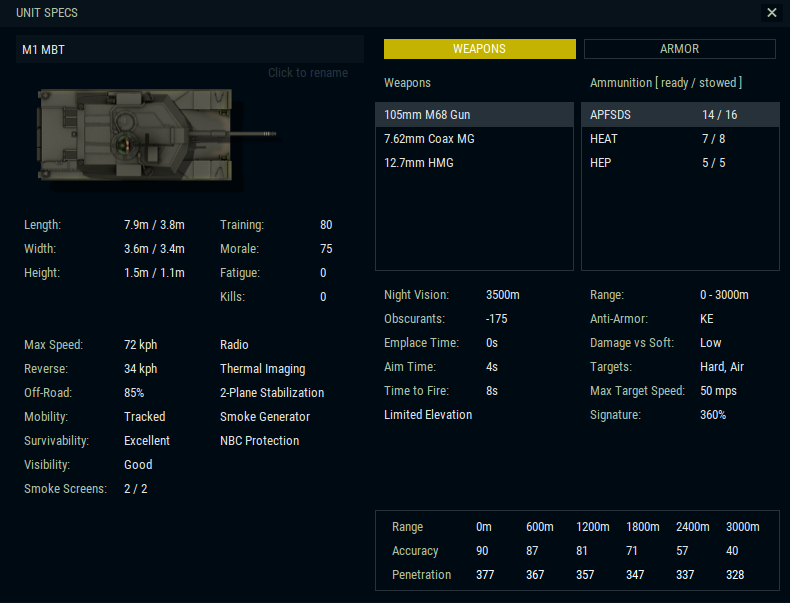Select the 7.62mm Coax MG weapon

[x=474, y=139]
